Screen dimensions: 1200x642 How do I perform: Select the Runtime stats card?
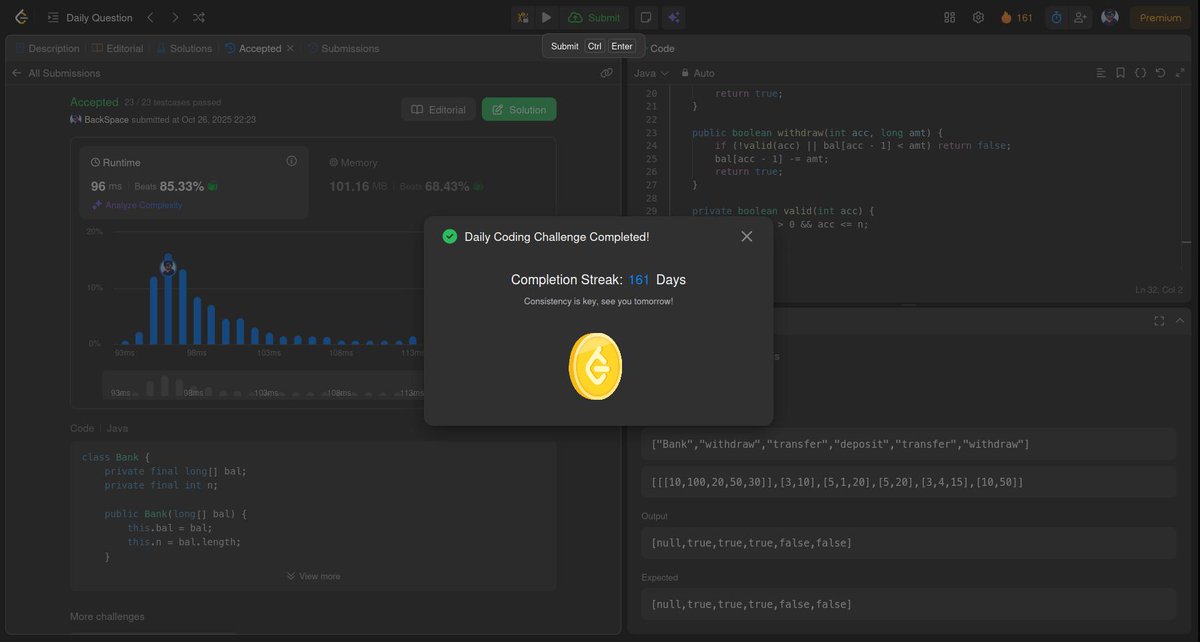pyautogui.click(x=195, y=182)
